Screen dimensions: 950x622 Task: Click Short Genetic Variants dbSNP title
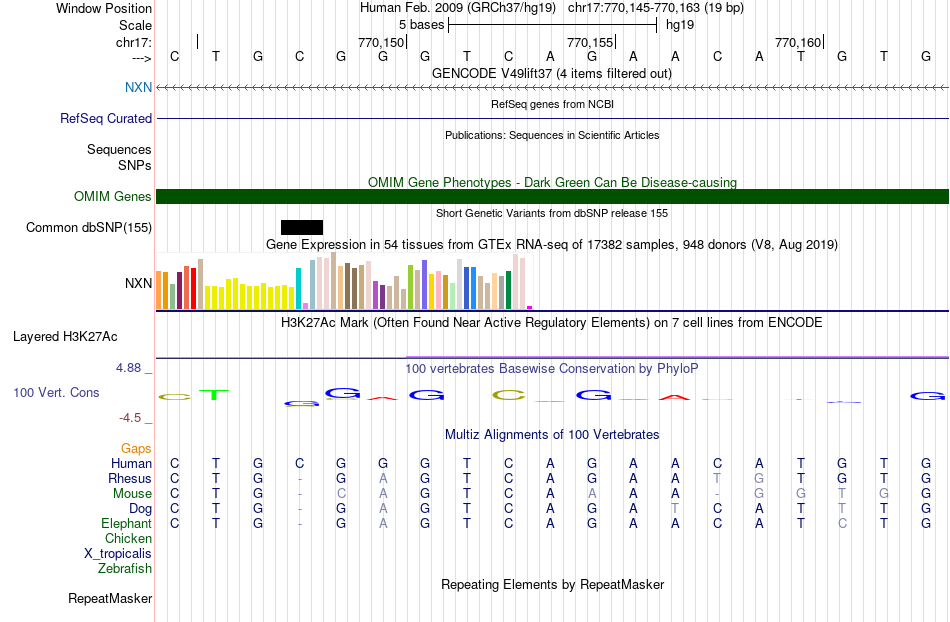click(x=552, y=213)
